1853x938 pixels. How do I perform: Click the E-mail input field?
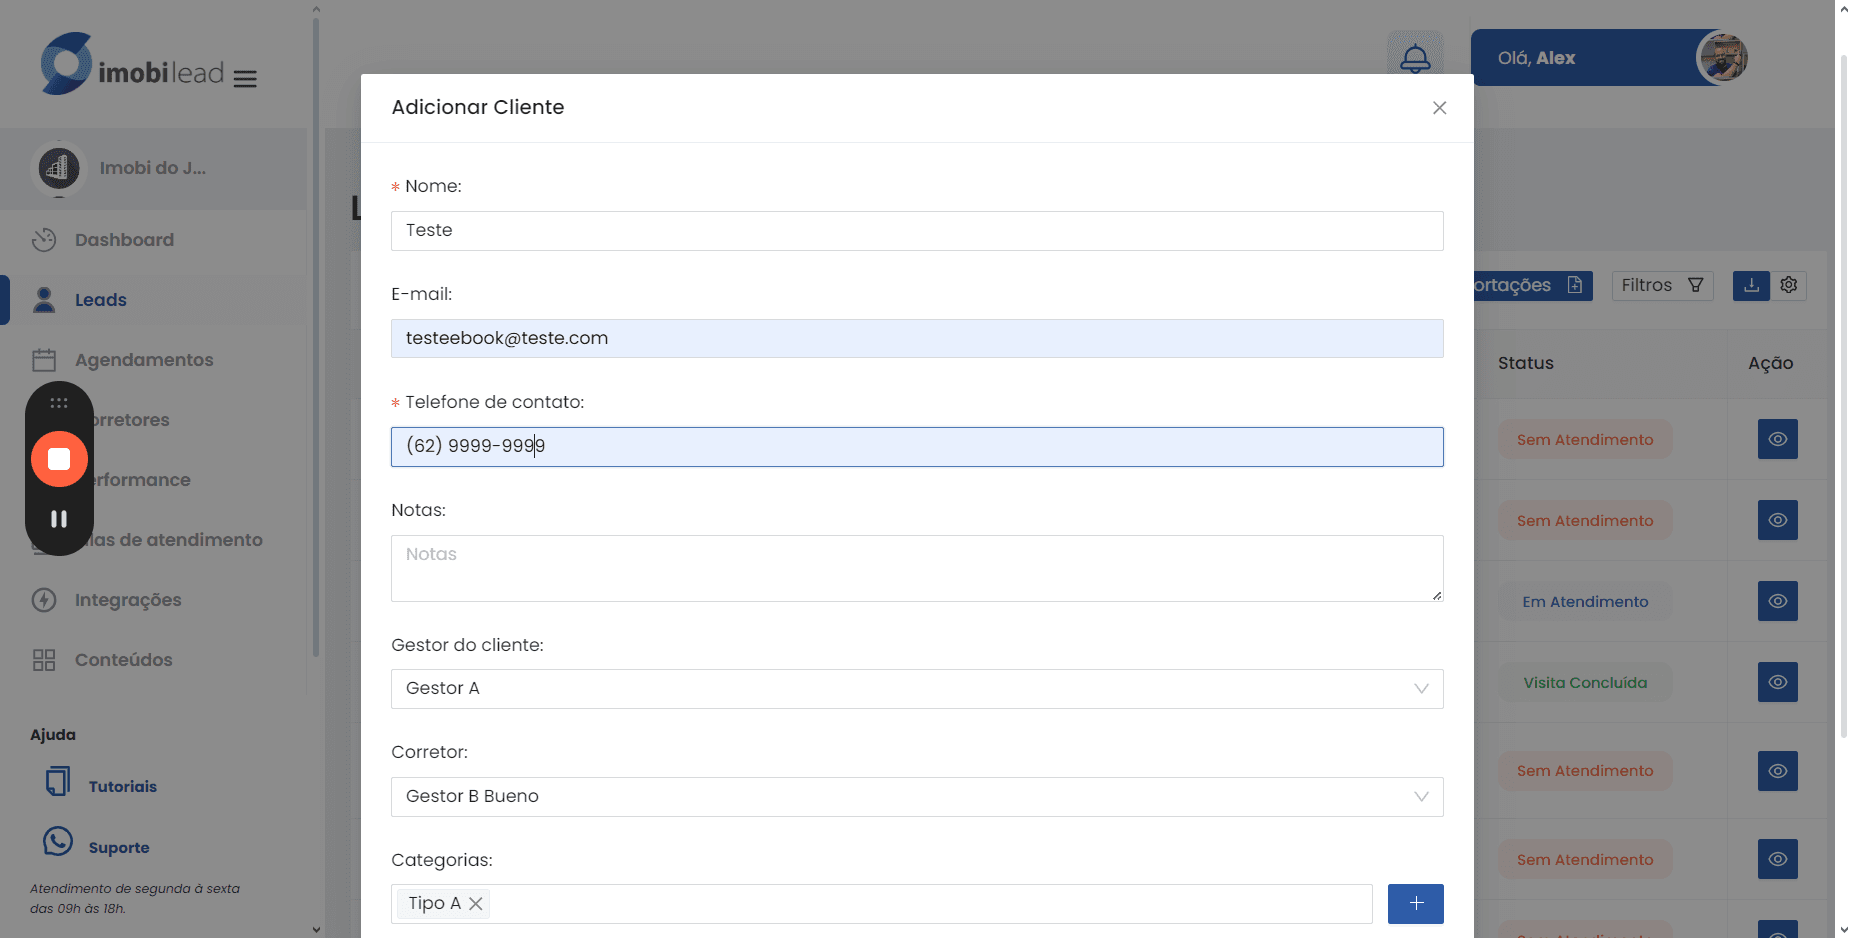tap(917, 339)
